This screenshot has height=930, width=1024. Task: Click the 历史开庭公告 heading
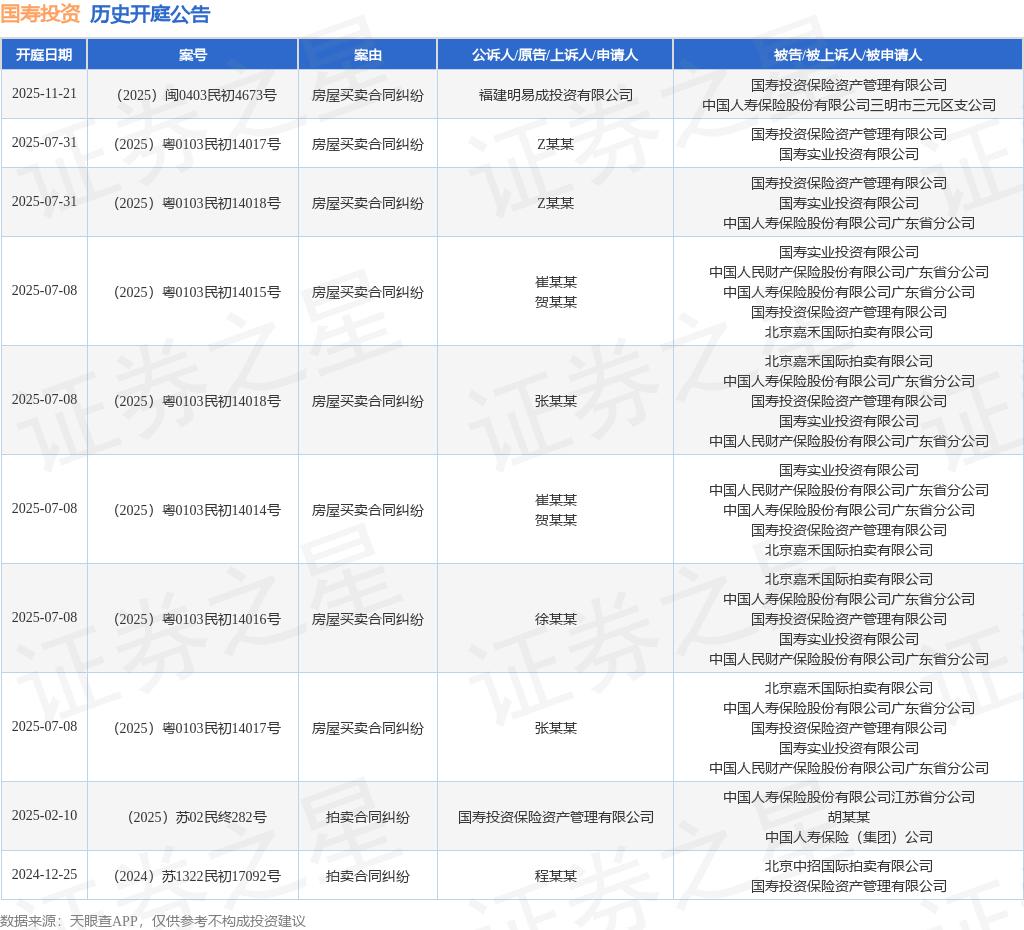click(150, 14)
